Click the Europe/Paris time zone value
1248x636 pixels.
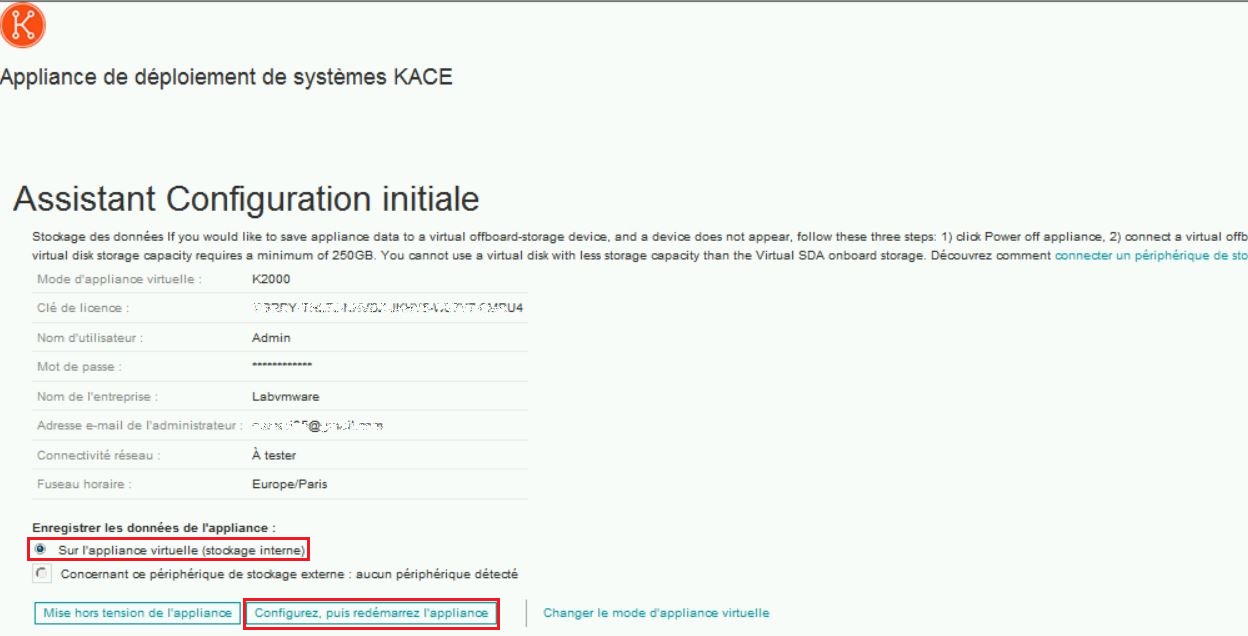290,484
